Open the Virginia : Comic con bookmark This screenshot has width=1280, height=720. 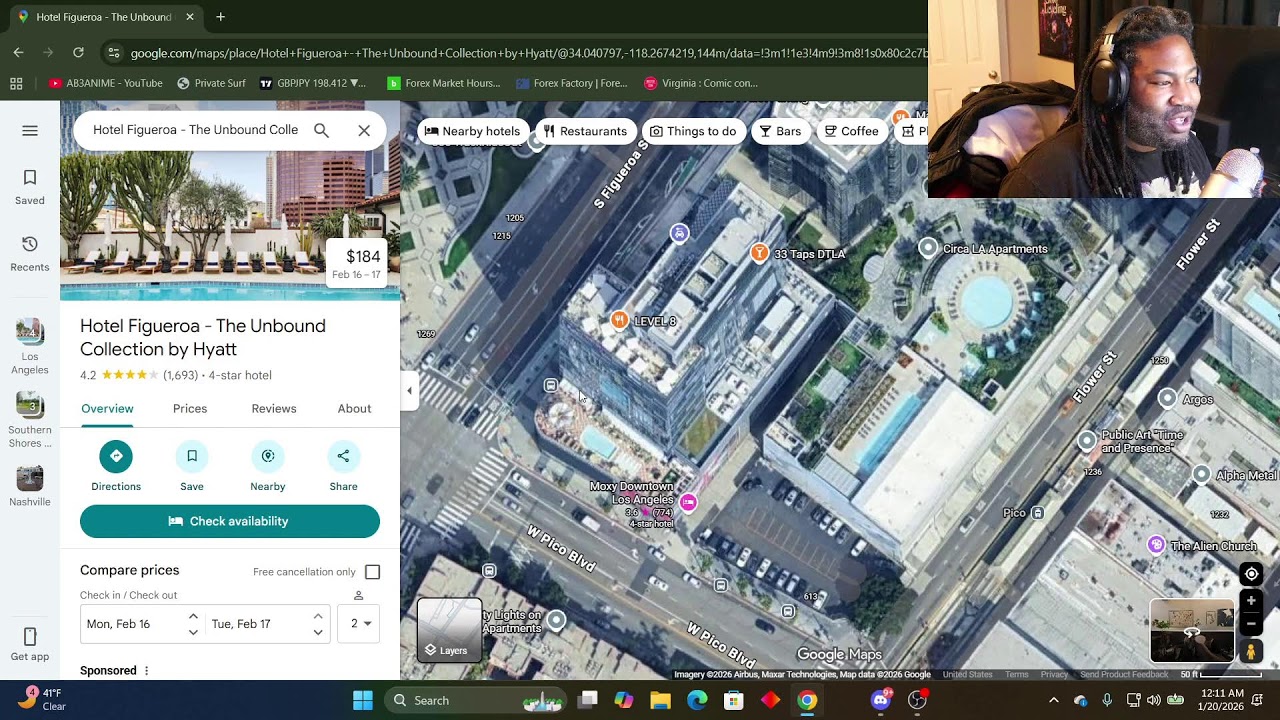click(701, 83)
